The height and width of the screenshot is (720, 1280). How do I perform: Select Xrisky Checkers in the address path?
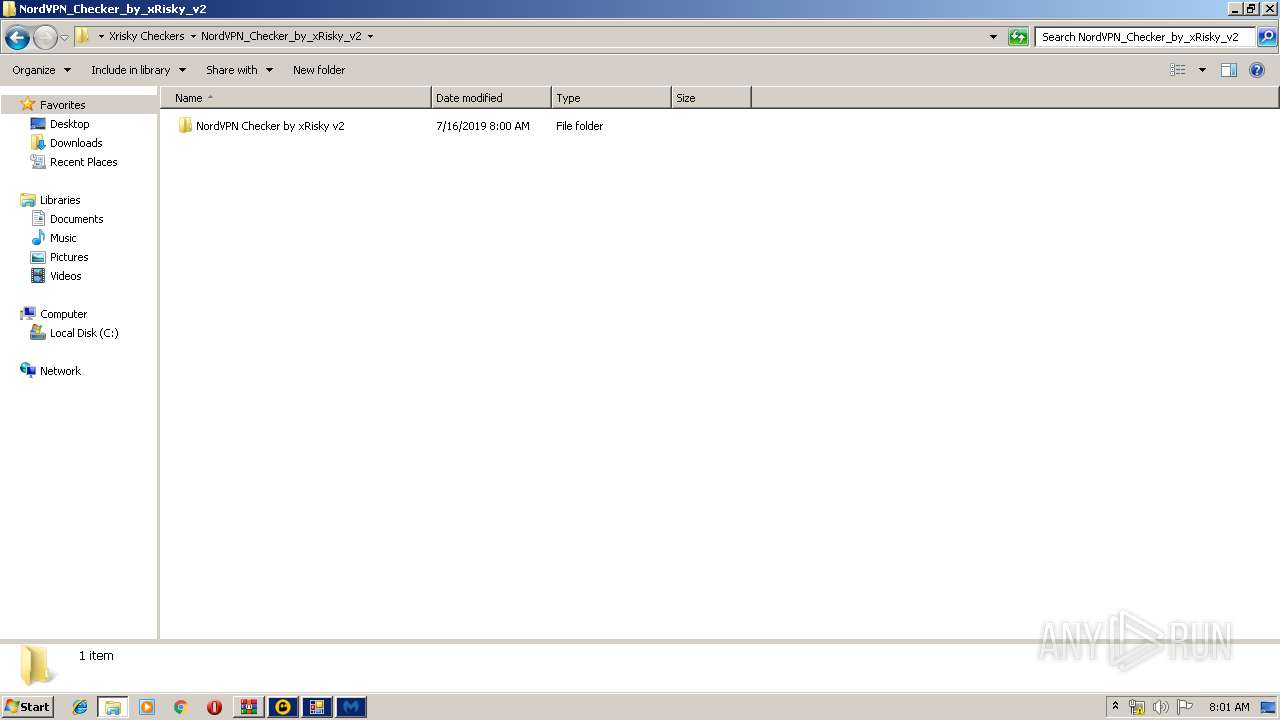(x=147, y=36)
